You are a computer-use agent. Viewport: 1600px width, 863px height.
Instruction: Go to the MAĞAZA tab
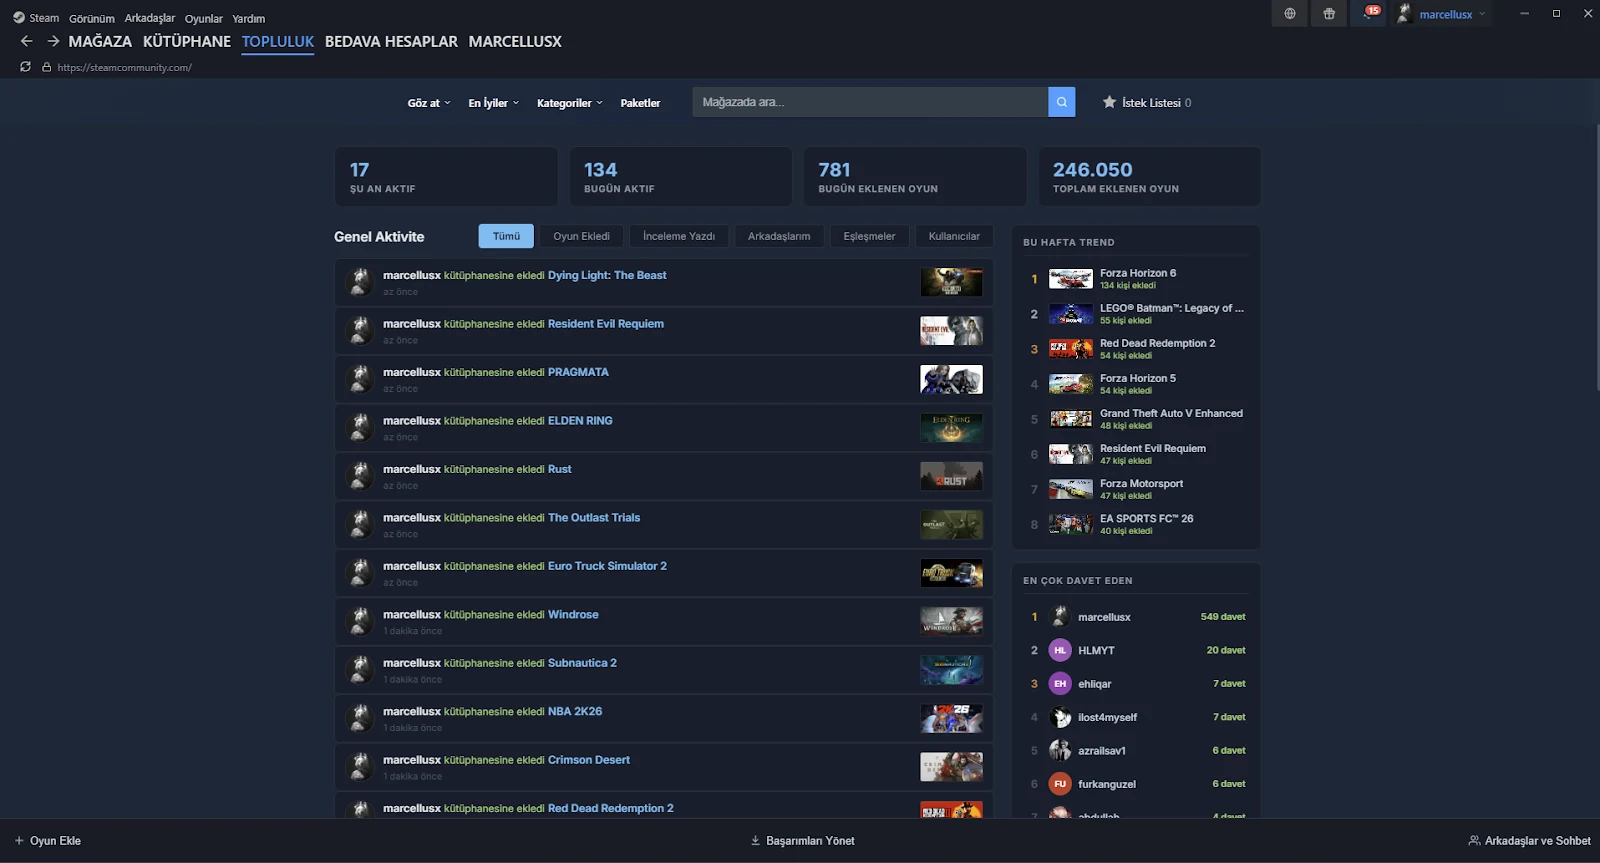(100, 42)
